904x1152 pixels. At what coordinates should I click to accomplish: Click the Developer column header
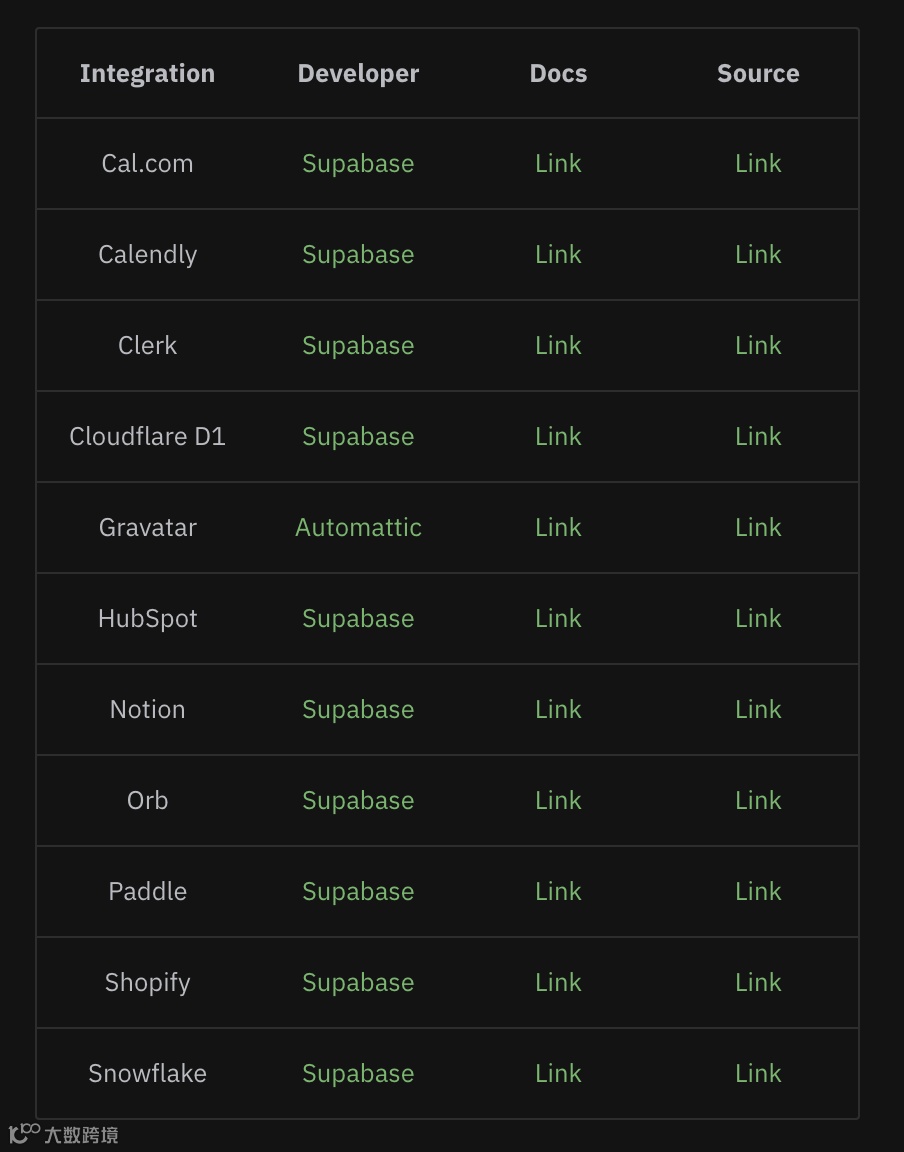358,74
